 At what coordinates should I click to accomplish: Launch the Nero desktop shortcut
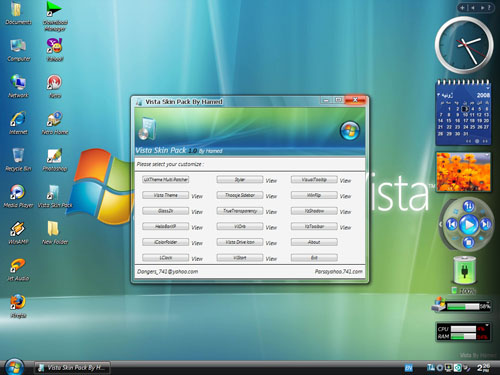click(55, 87)
